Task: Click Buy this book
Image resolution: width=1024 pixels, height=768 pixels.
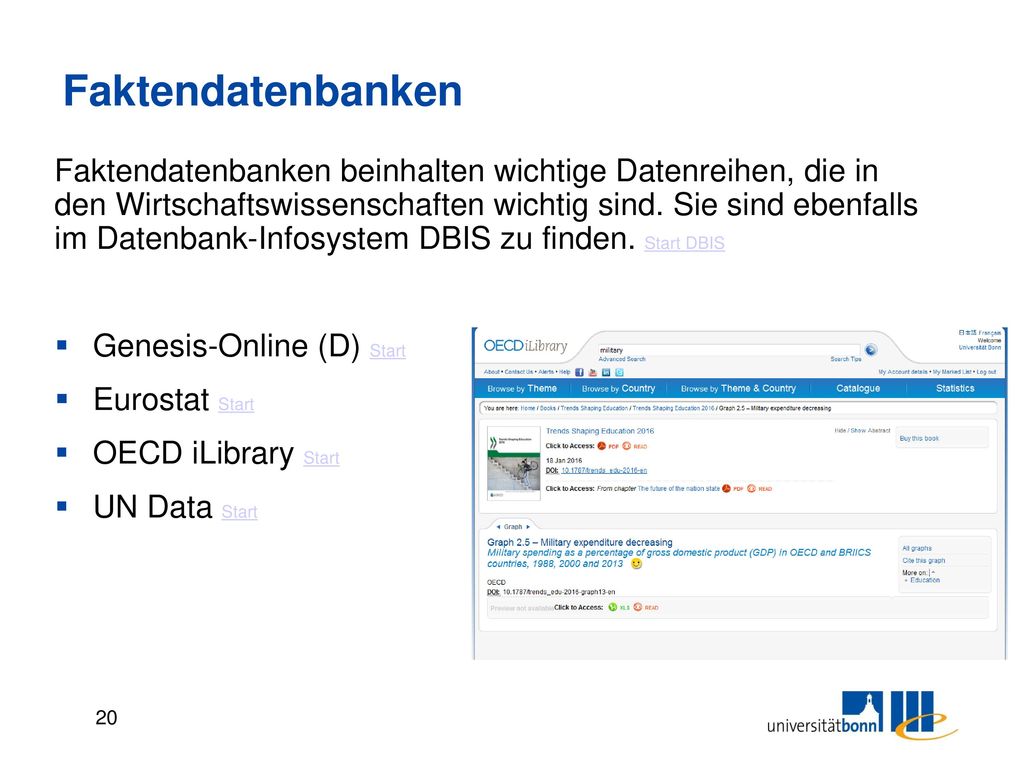Action: click(x=919, y=438)
